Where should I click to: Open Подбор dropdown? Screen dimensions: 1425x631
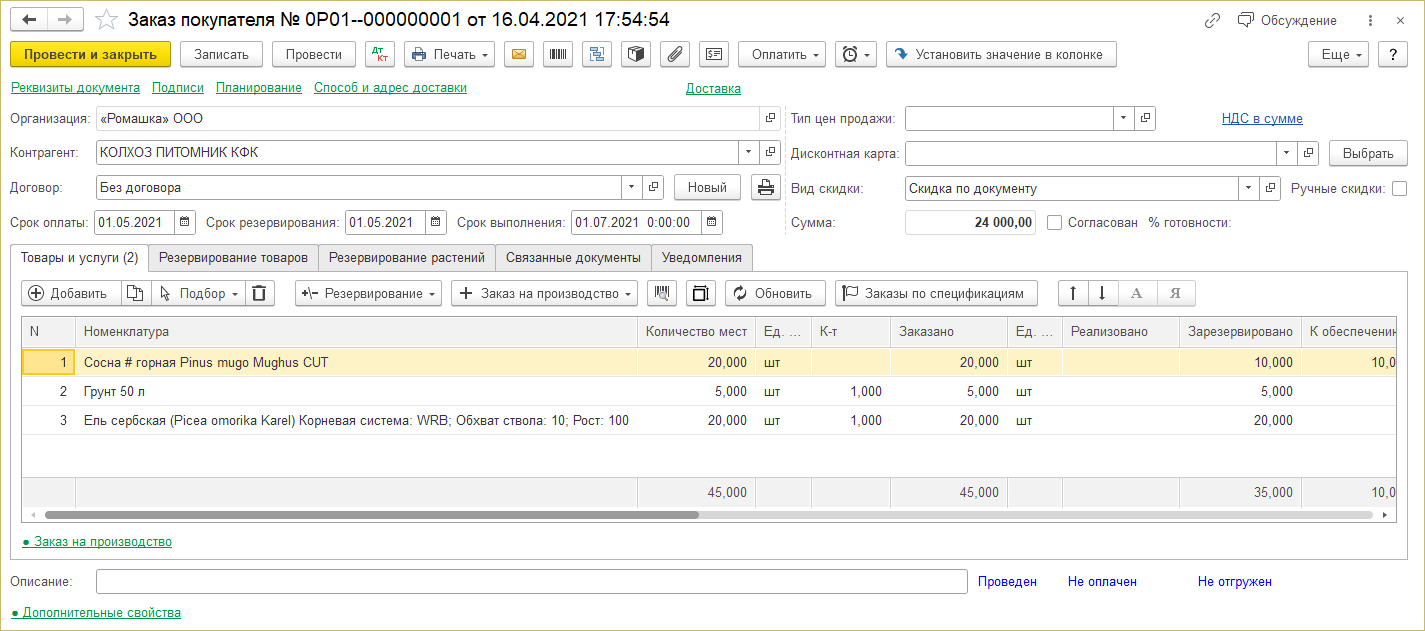[198, 293]
